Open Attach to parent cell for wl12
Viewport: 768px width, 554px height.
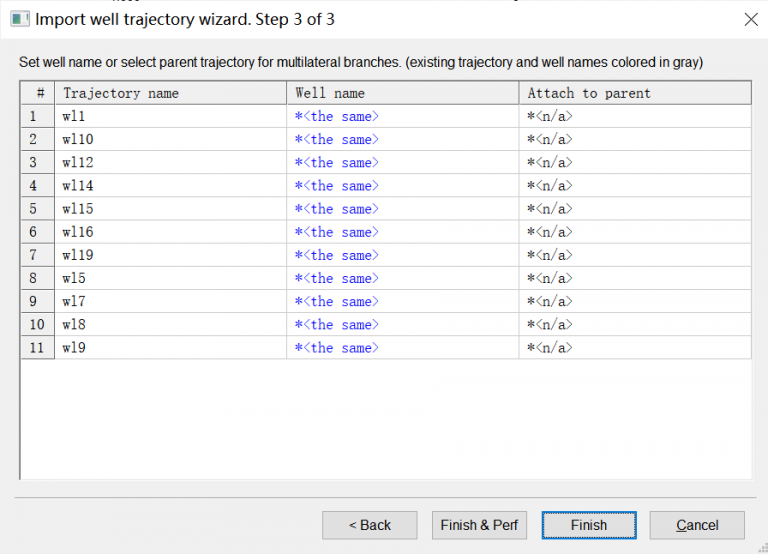[634, 162]
